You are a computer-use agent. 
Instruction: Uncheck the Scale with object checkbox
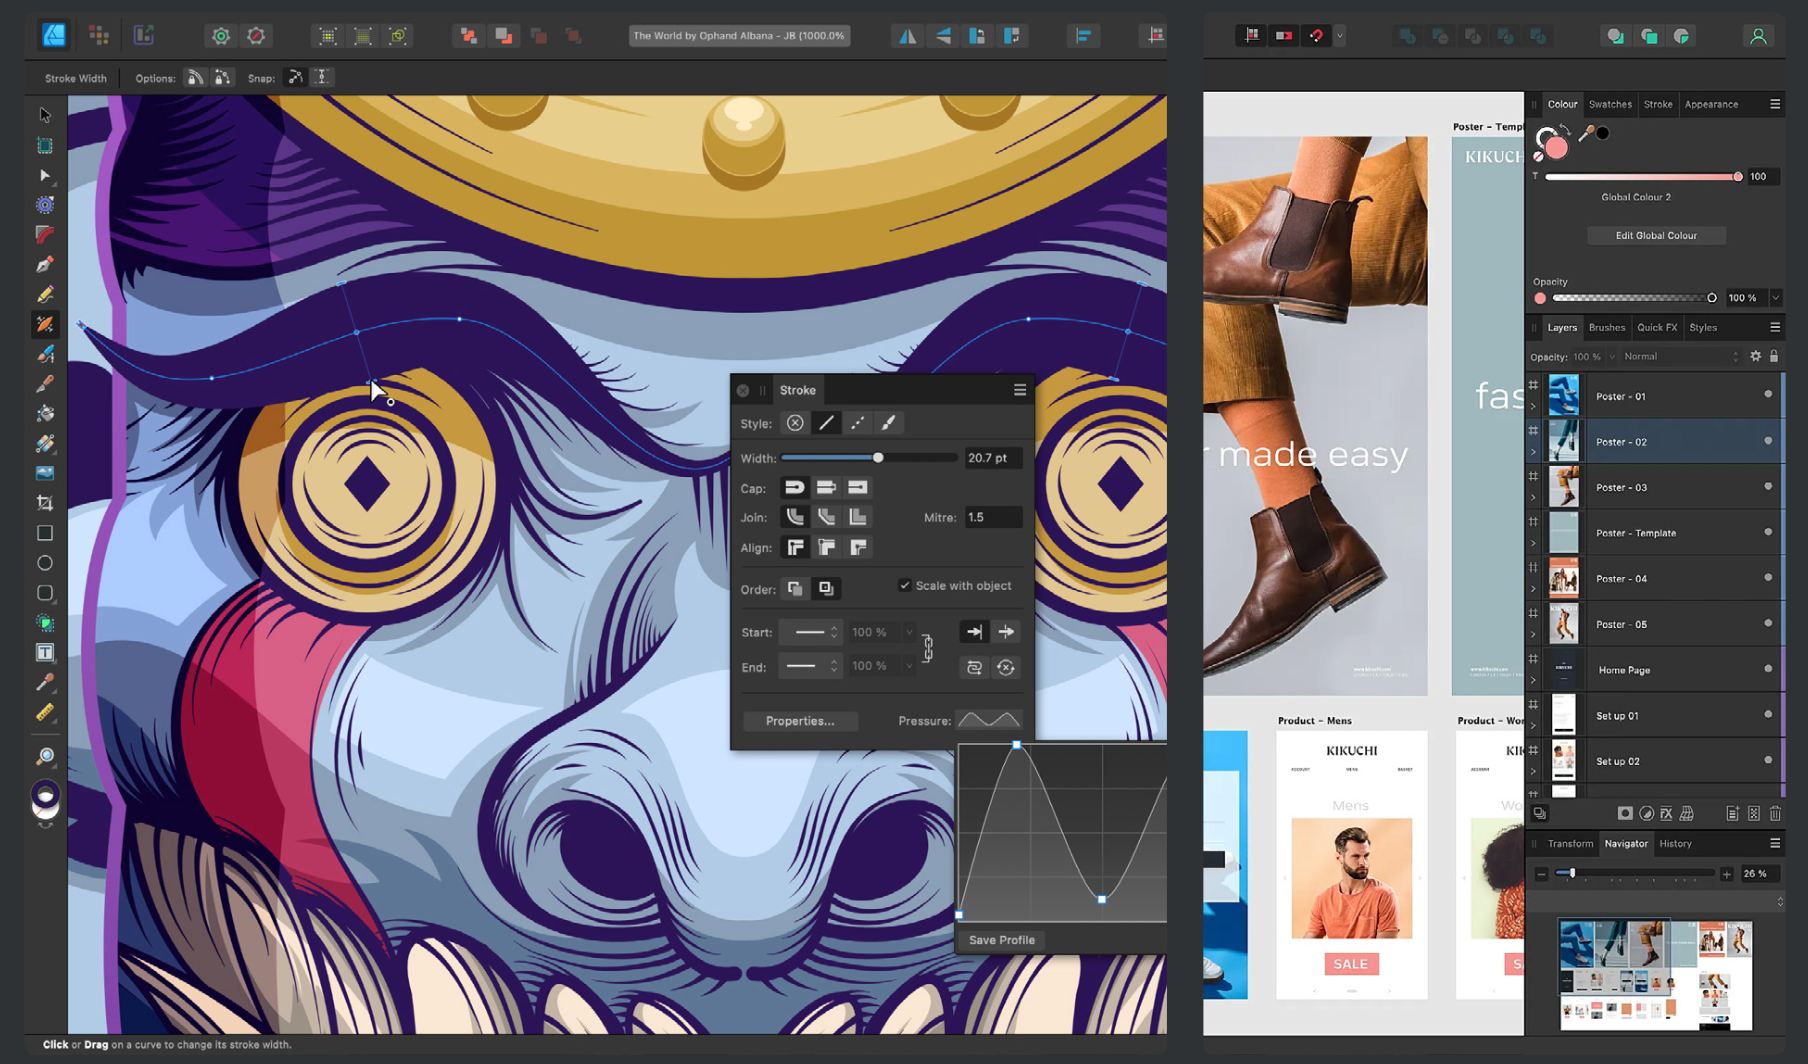click(904, 586)
